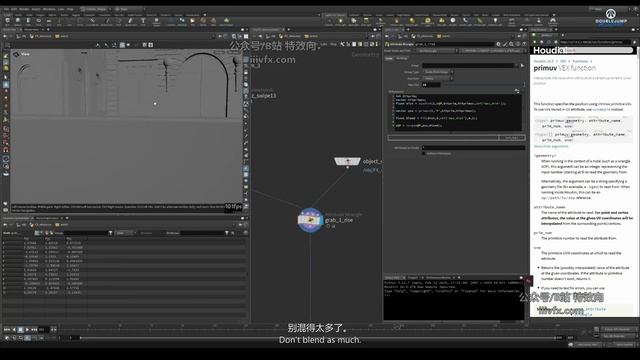640x360 pixels.
Task: Select the Font (T) shelf tool
Action: [143, 21]
